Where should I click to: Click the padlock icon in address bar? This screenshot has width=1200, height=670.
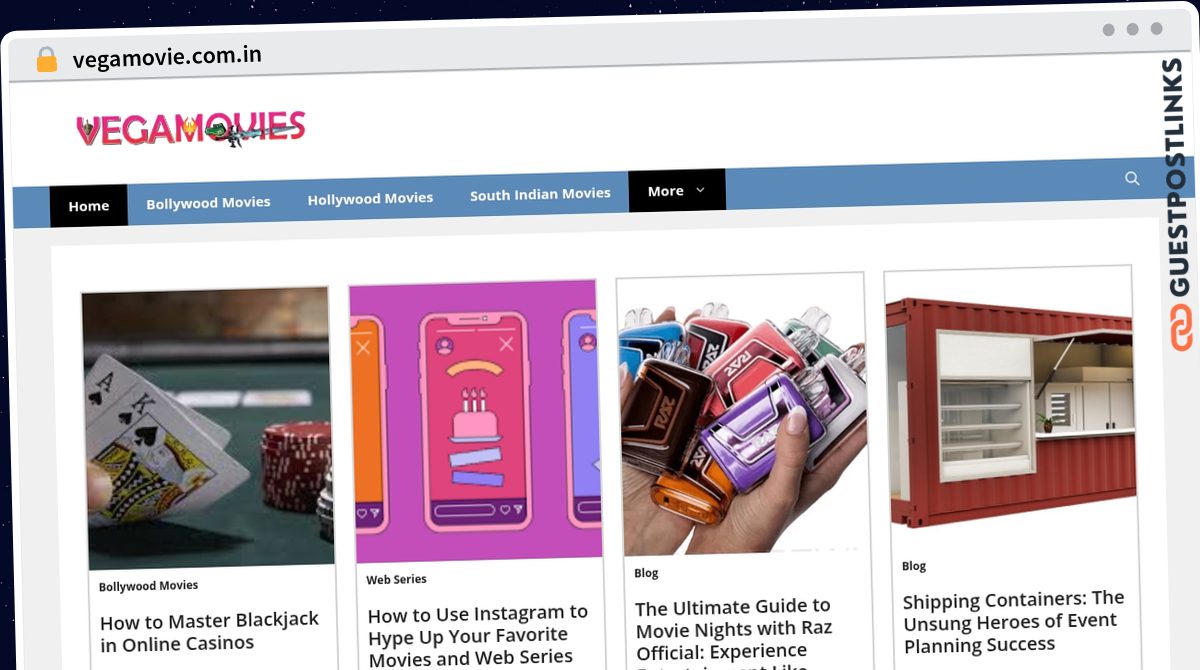[x=46, y=60]
